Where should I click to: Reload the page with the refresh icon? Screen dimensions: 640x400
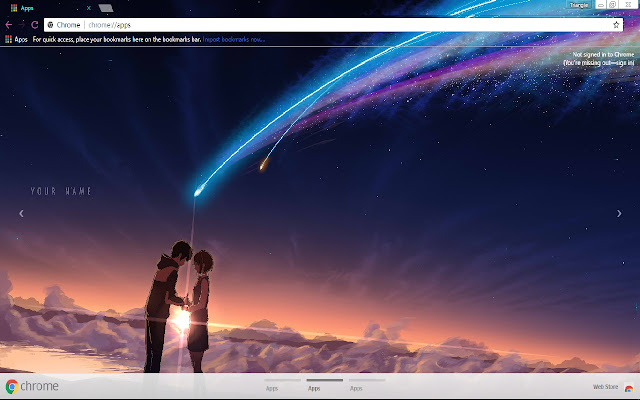click(35, 25)
